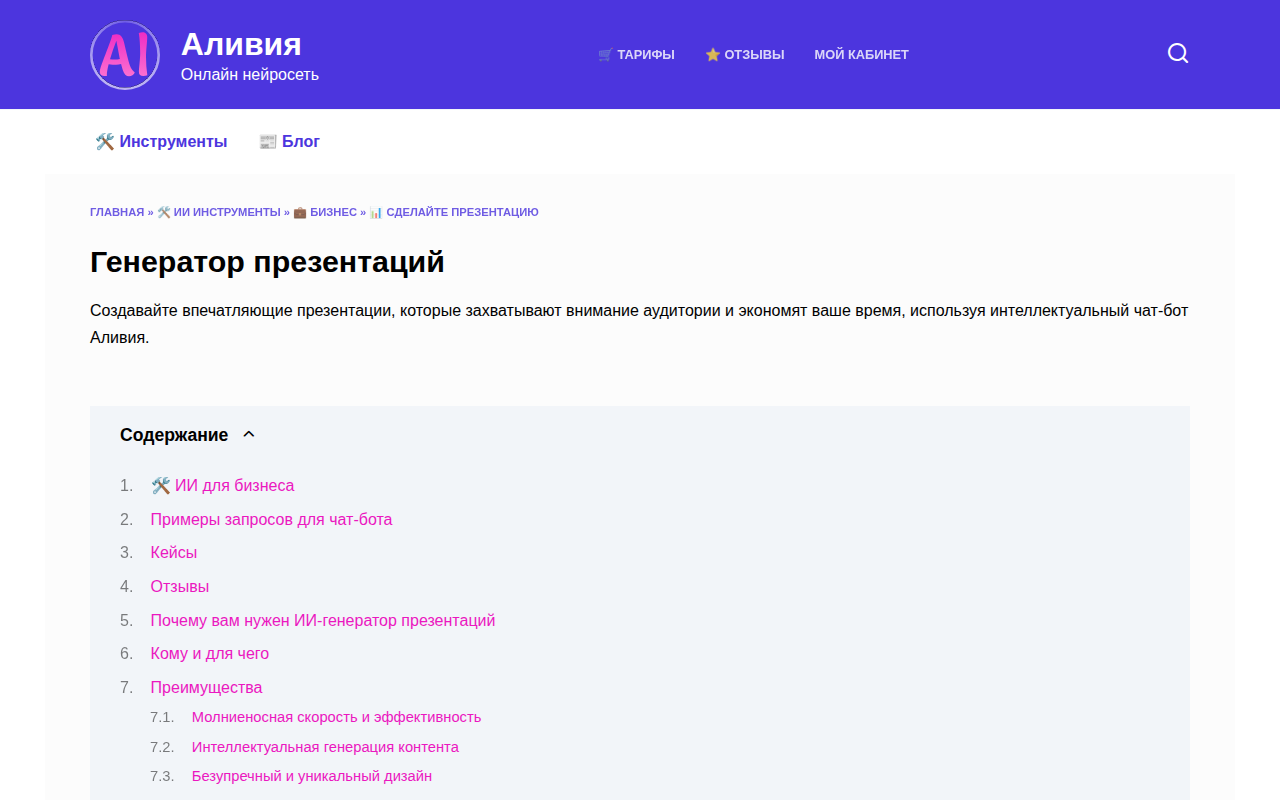Open site search via the magnifier icon
This screenshot has width=1280, height=800.
pyautogui.click(x=1177, y=52)
